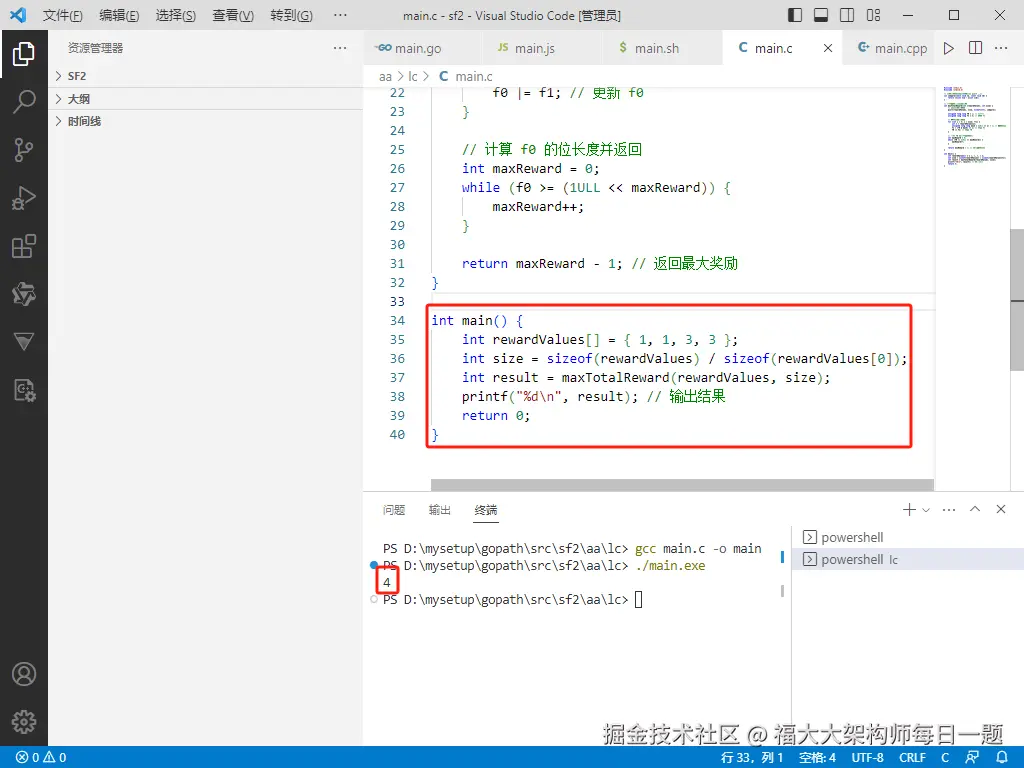Click errors and warnings status indicator

[41, 758]
